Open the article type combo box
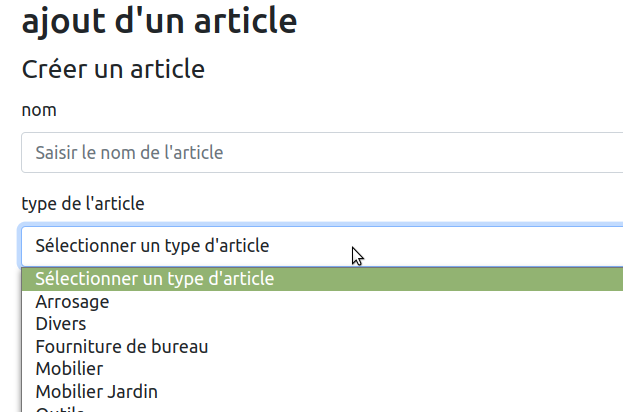 coord(320,246)
